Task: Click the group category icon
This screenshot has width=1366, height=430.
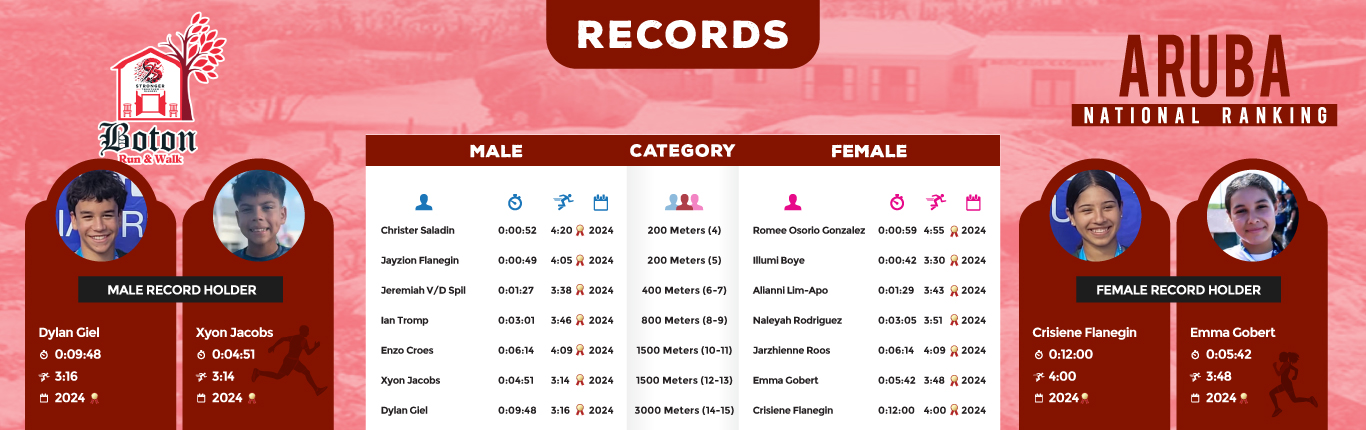Action: 683,202
